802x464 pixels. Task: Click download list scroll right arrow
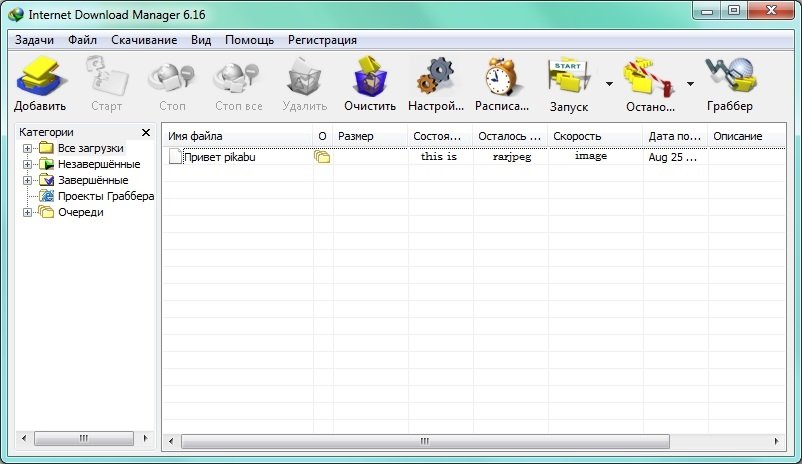[x=776, y=441]
